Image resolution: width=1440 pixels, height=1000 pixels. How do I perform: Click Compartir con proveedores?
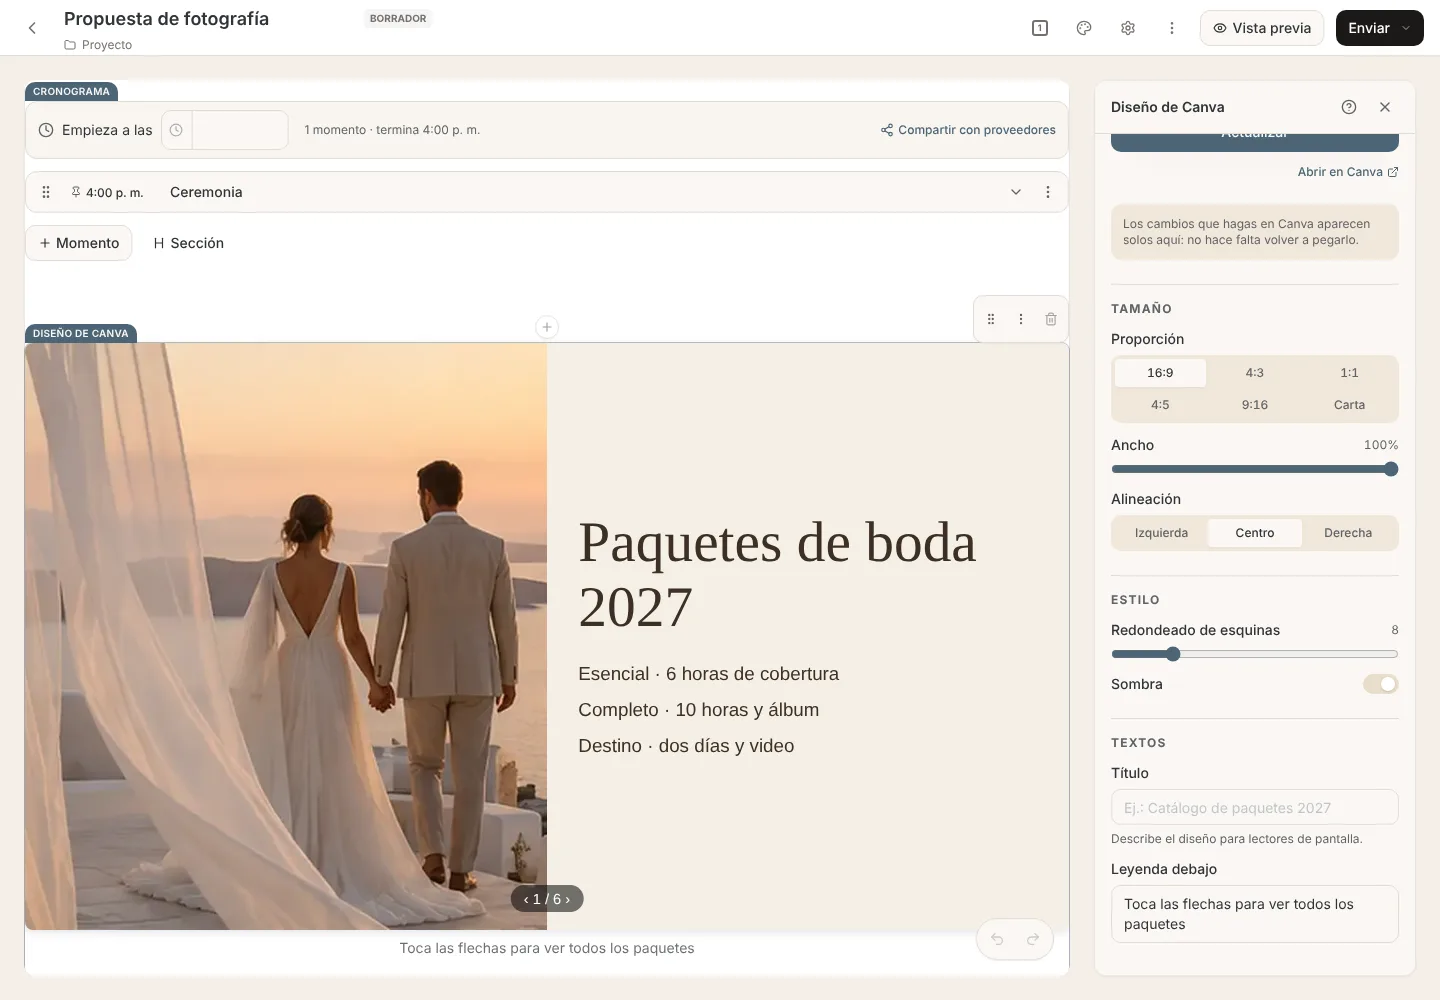pos(968,130)
